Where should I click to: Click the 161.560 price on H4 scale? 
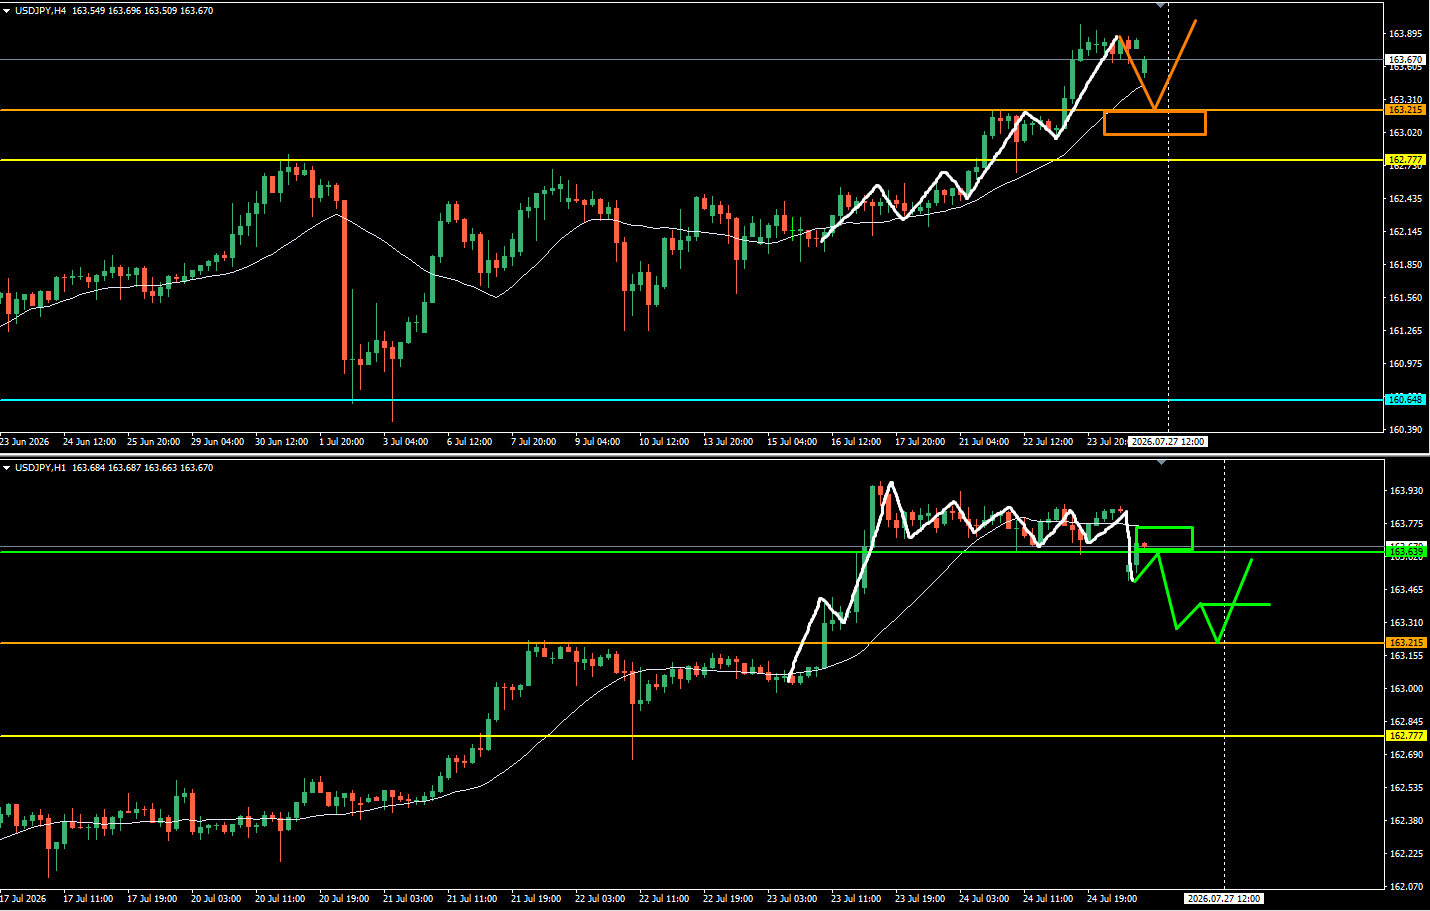coord(1405,298)
